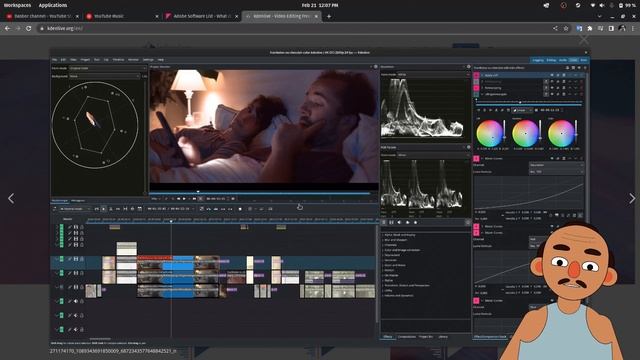This screenshot has height=360, width=640.
Task: Collapse the highlighted active video track
Action: coord(57,259)
